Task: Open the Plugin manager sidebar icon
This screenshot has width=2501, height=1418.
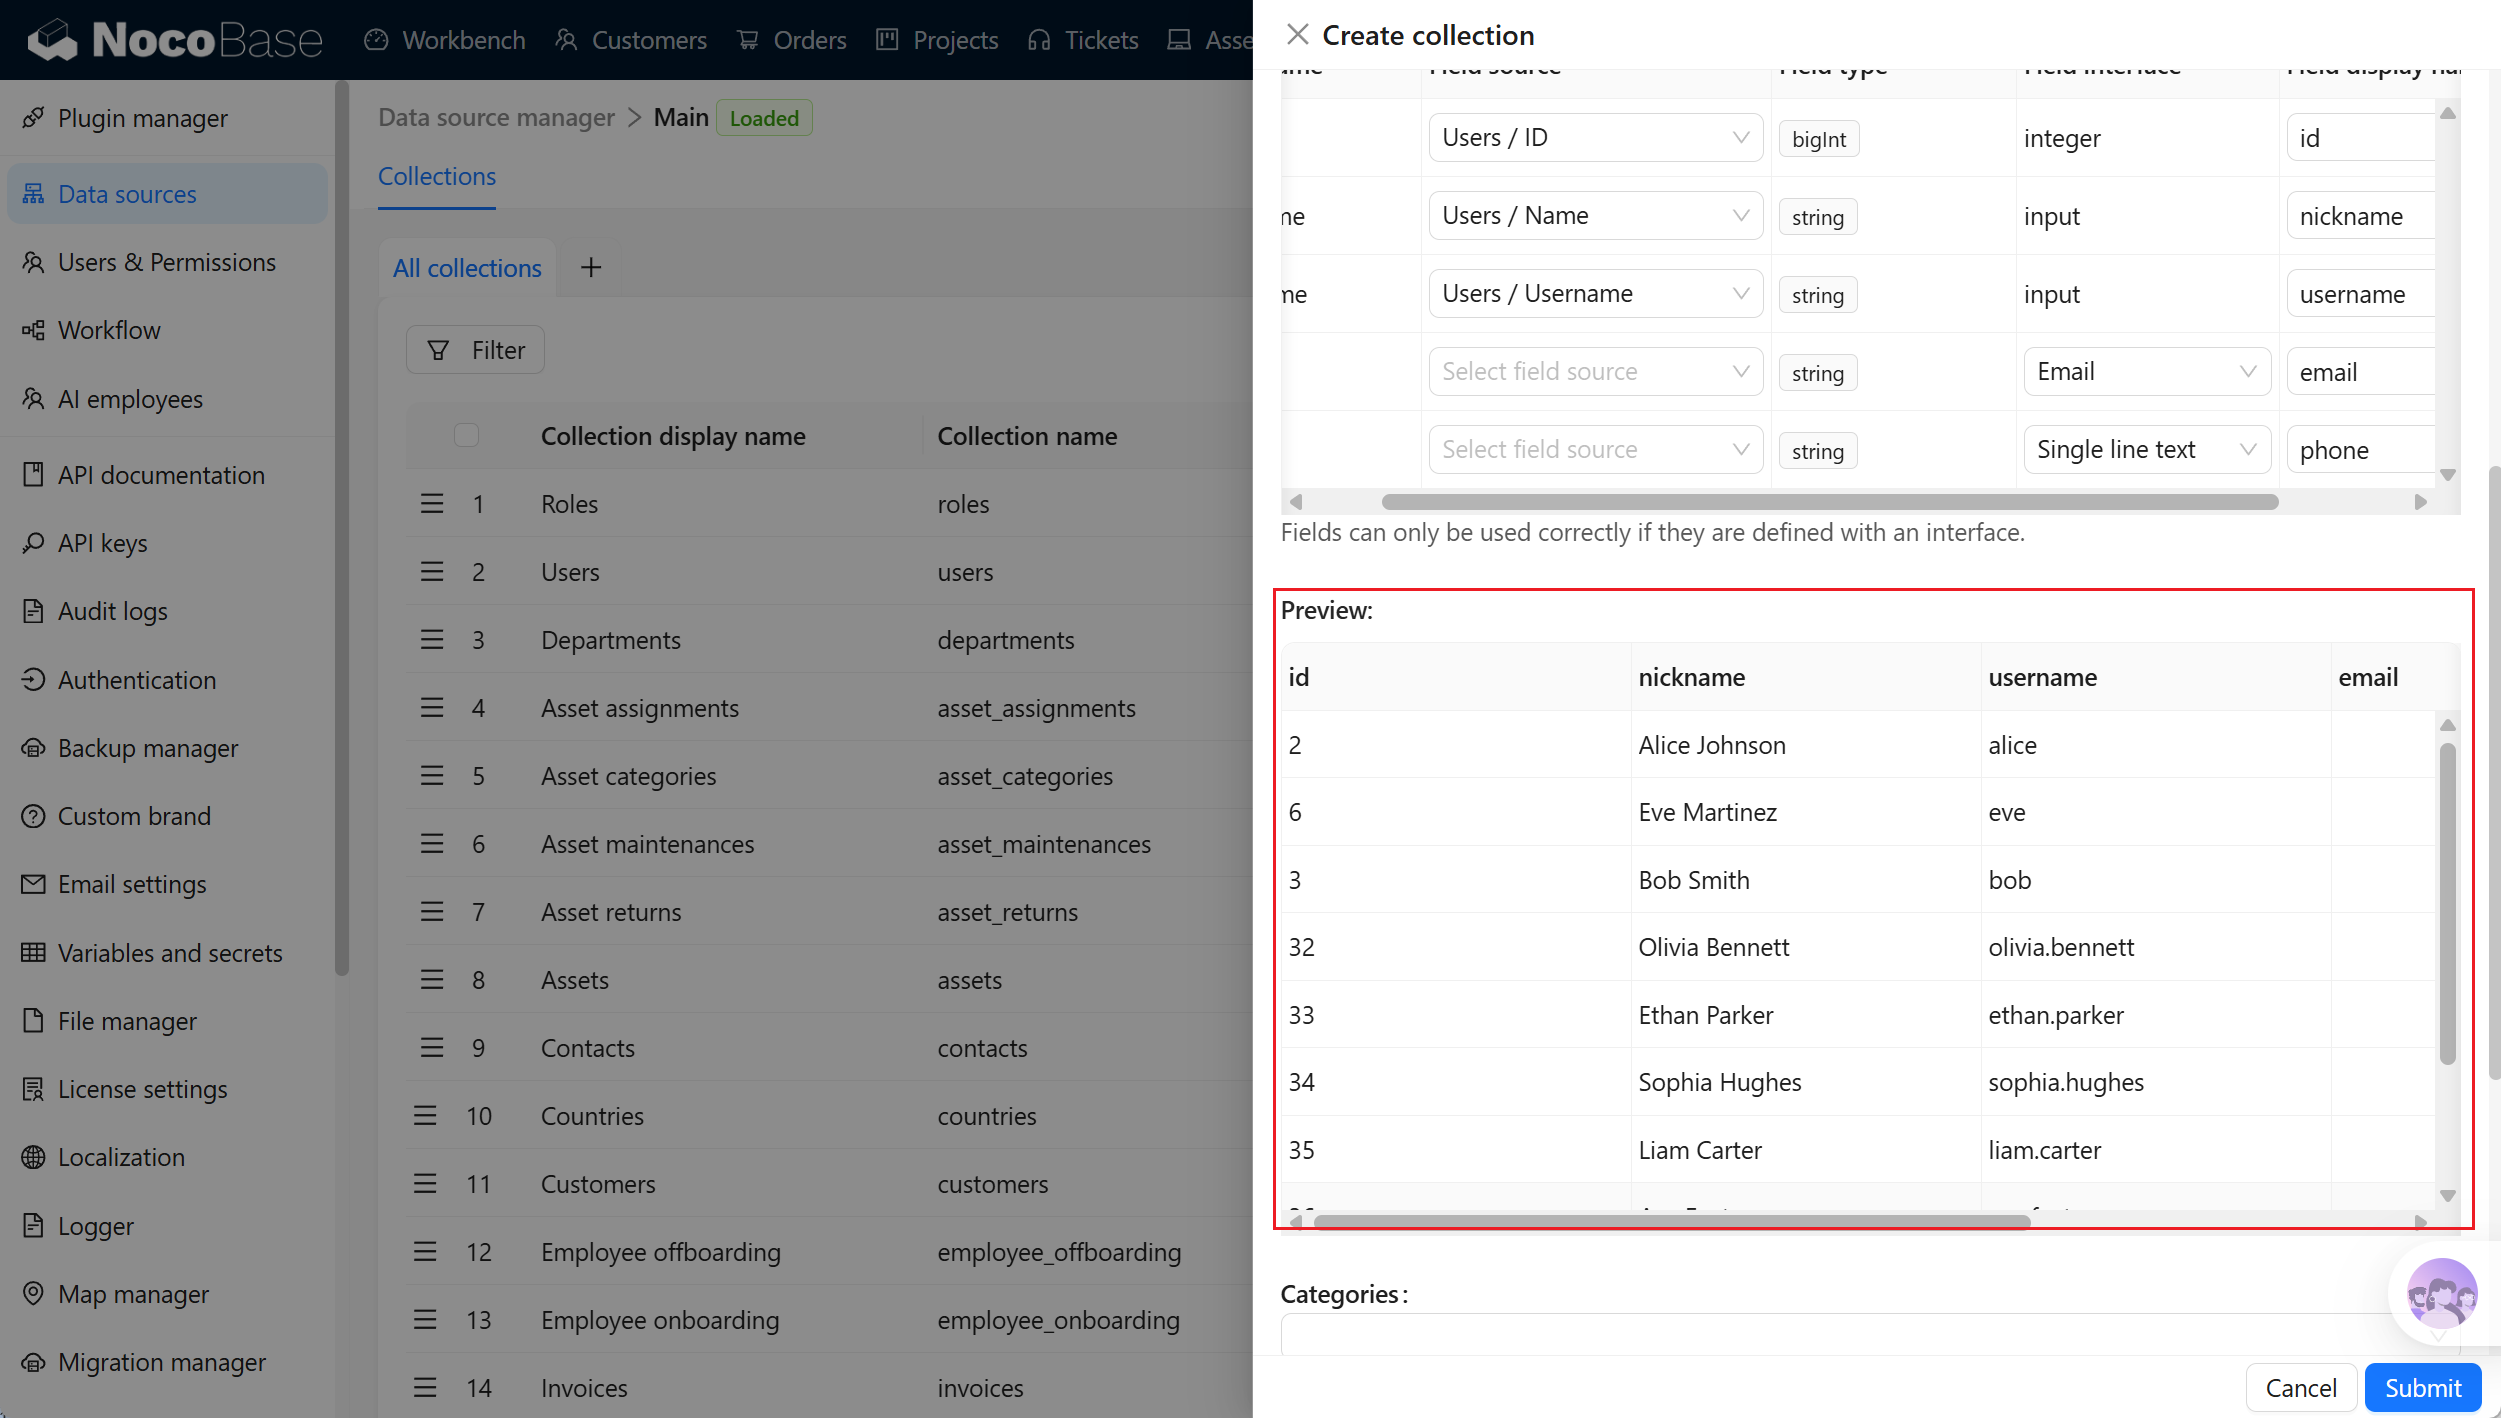Action: click(33, 118)
